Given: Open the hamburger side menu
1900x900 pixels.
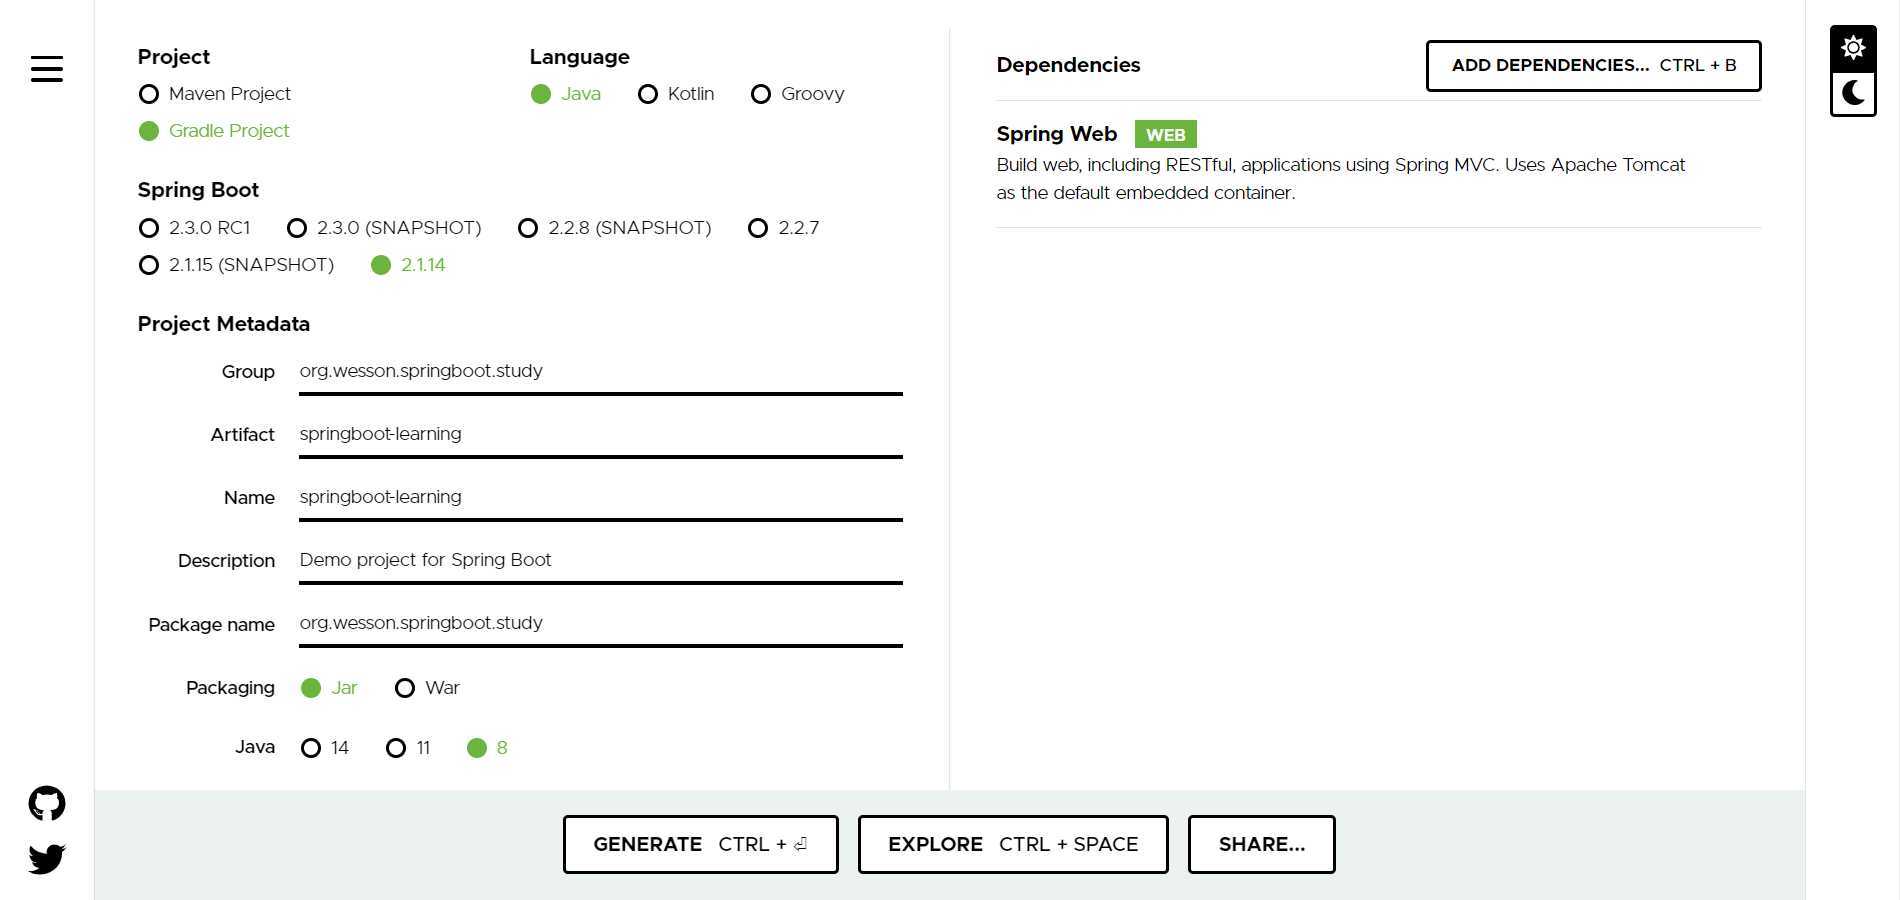Looking at the screenshot, I should click(47, 69).
